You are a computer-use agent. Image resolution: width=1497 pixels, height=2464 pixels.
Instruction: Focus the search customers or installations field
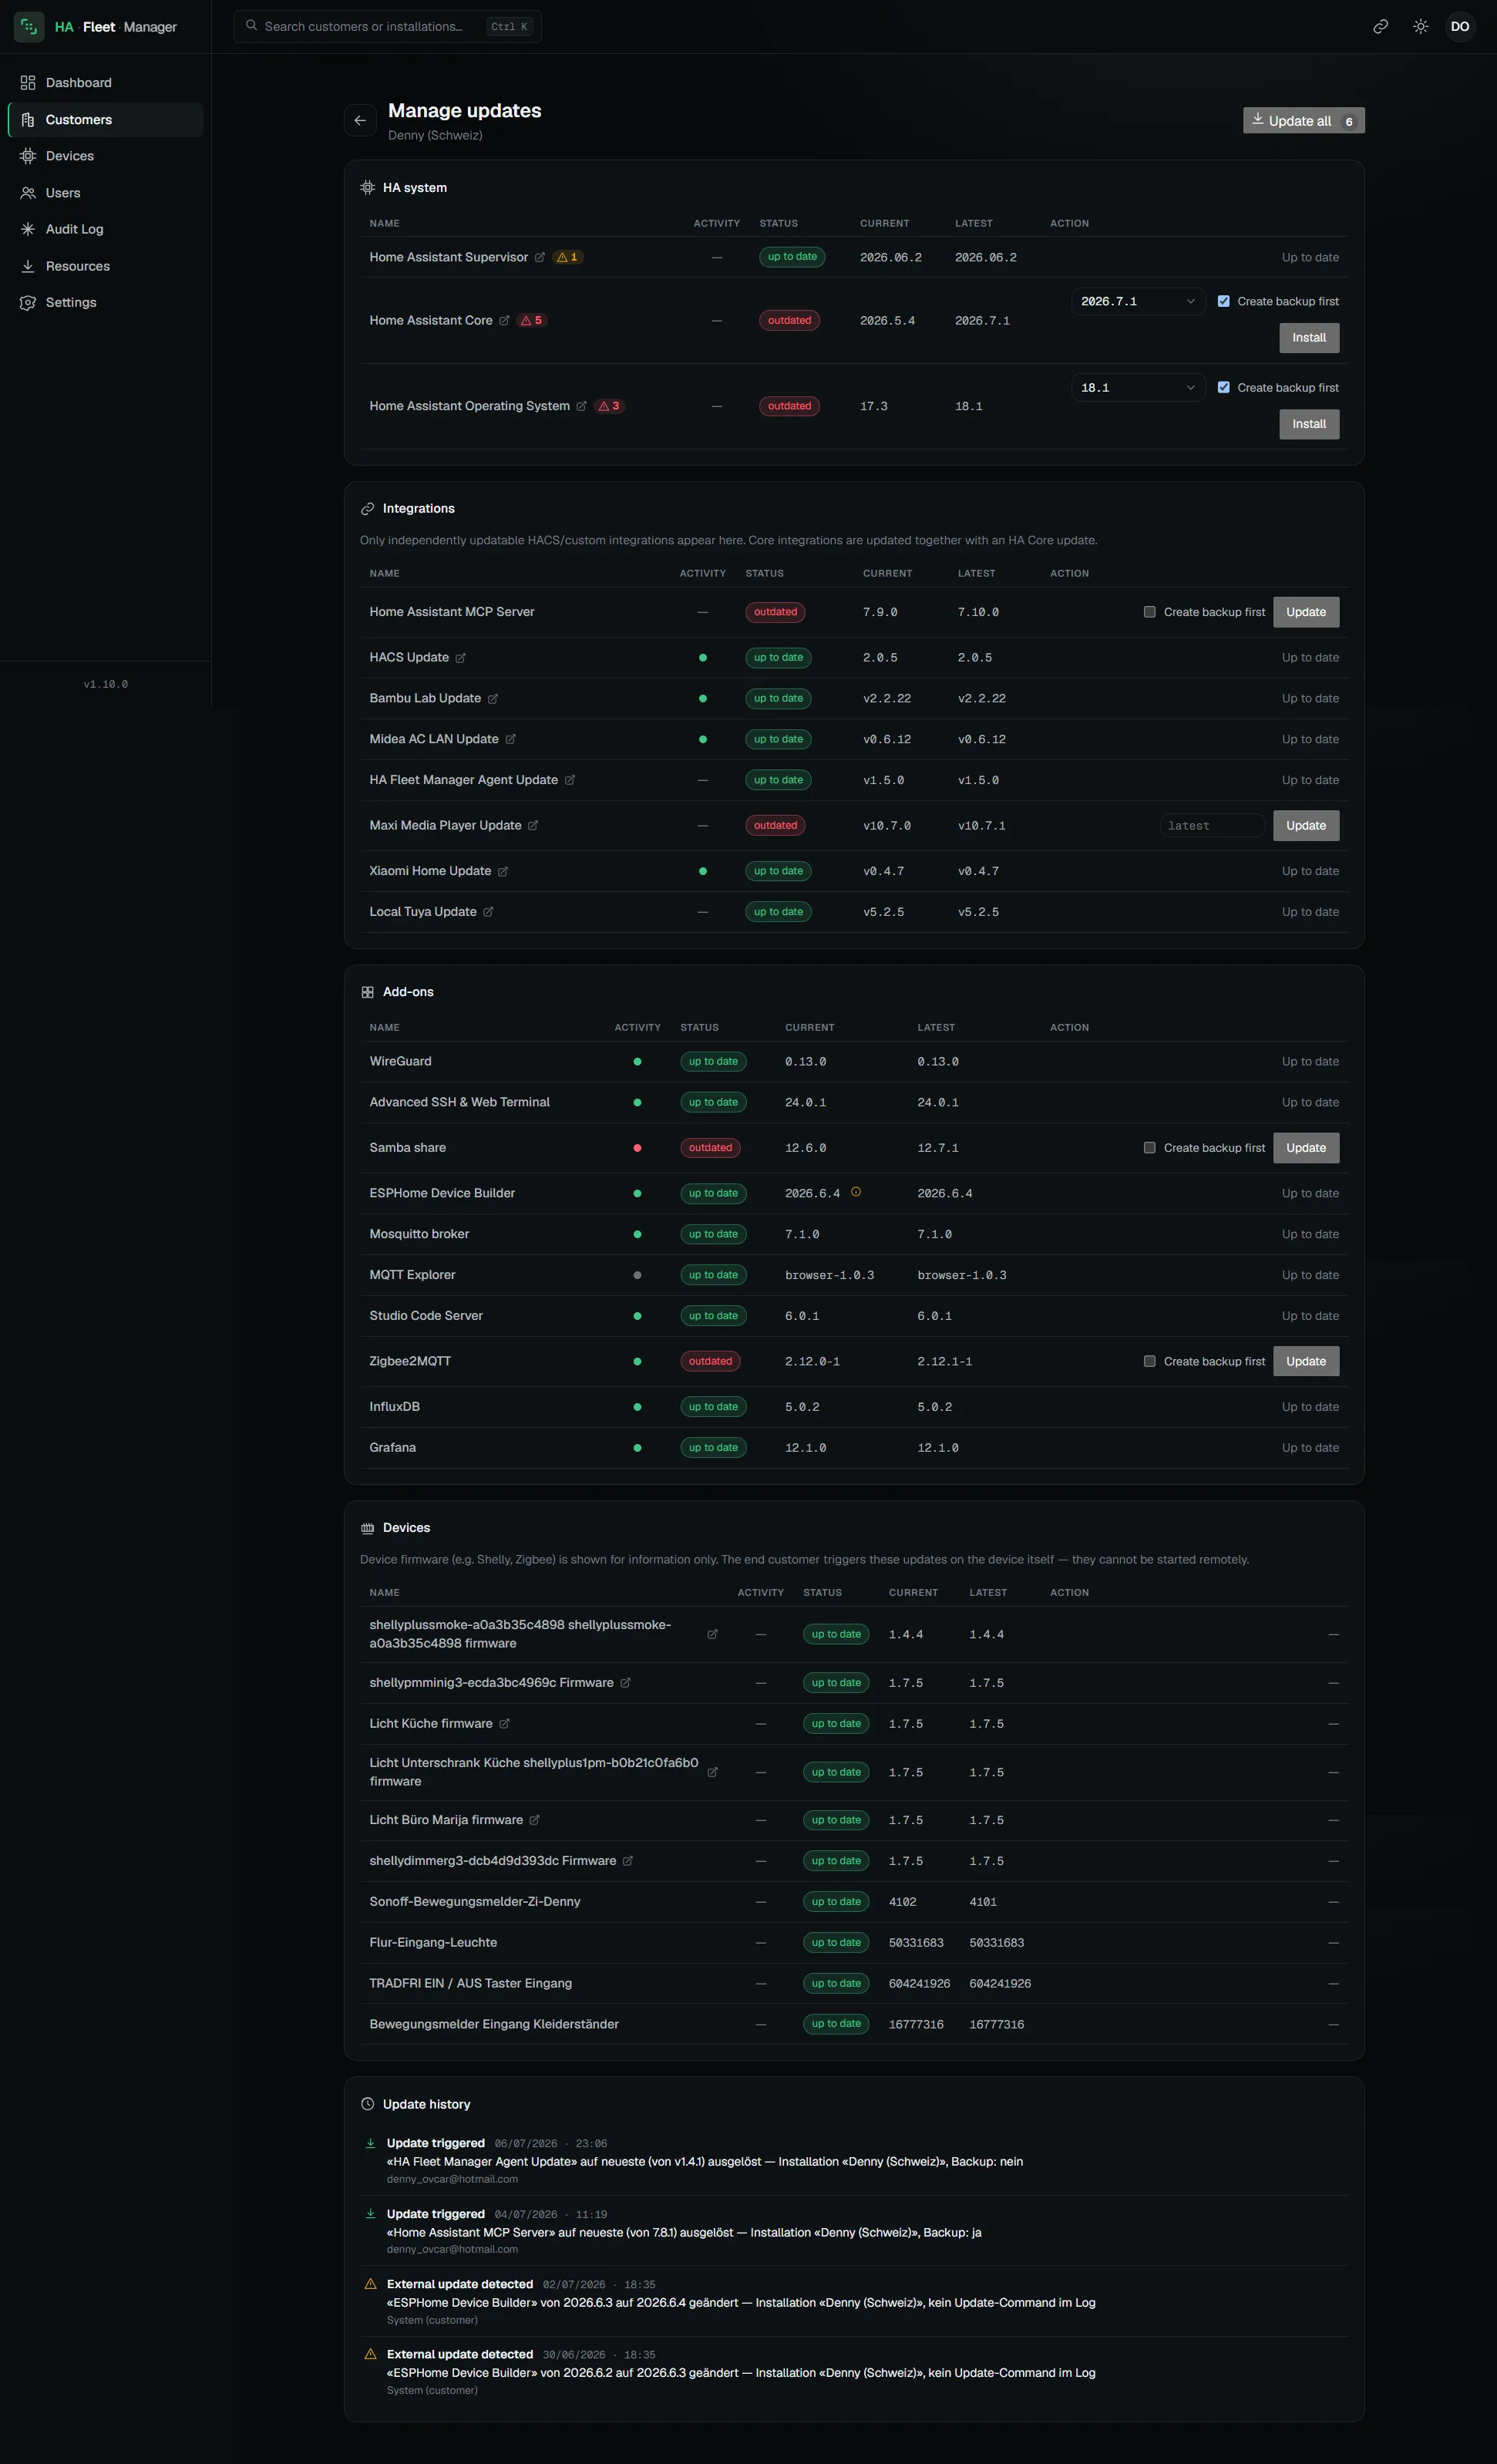tap(387, 27)
